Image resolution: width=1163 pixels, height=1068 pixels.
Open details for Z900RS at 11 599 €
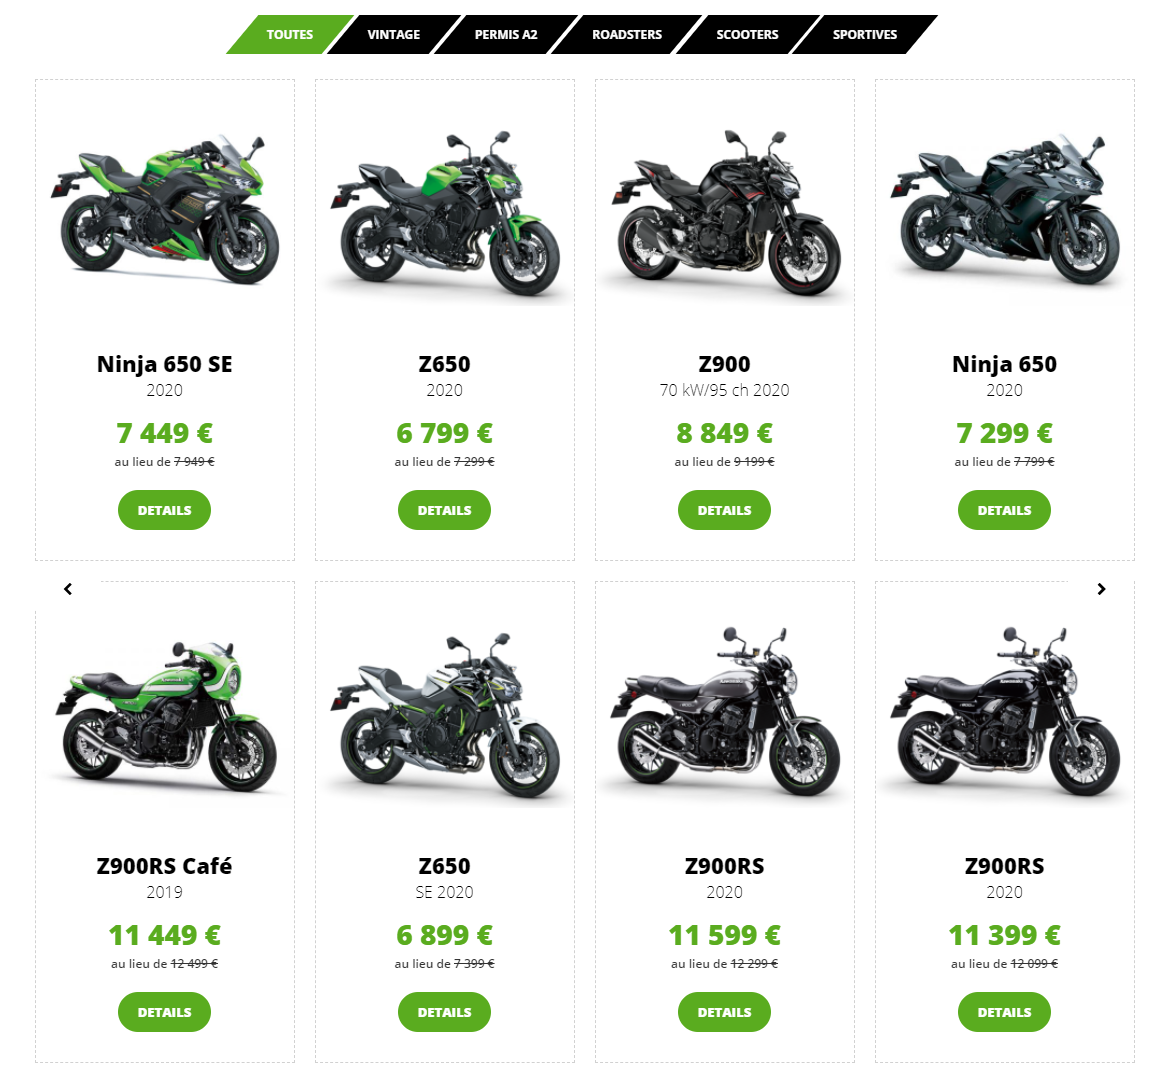tap(725, 1012)
